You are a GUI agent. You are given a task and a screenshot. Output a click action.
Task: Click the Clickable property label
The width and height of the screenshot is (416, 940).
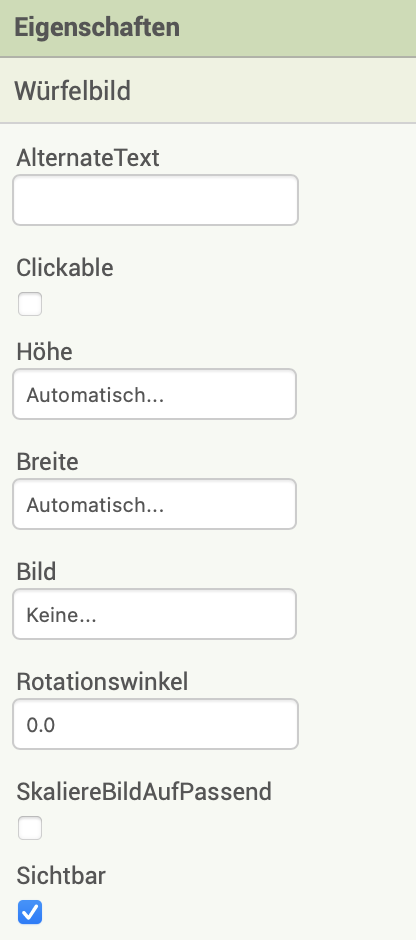(65, 268)
